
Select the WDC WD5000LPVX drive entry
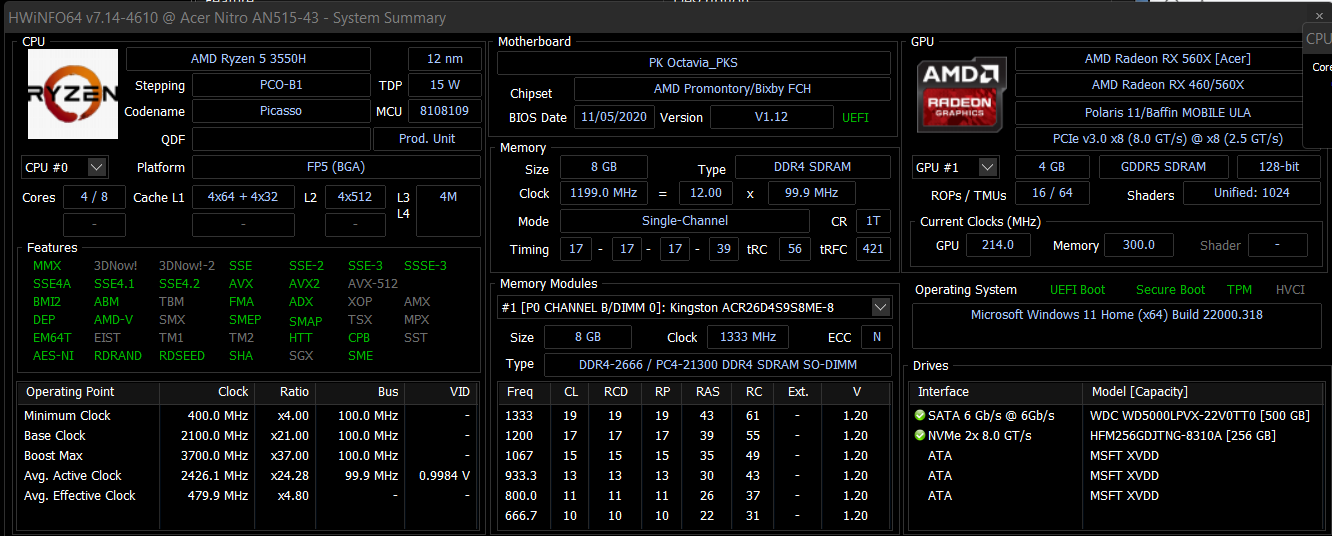1200,416
